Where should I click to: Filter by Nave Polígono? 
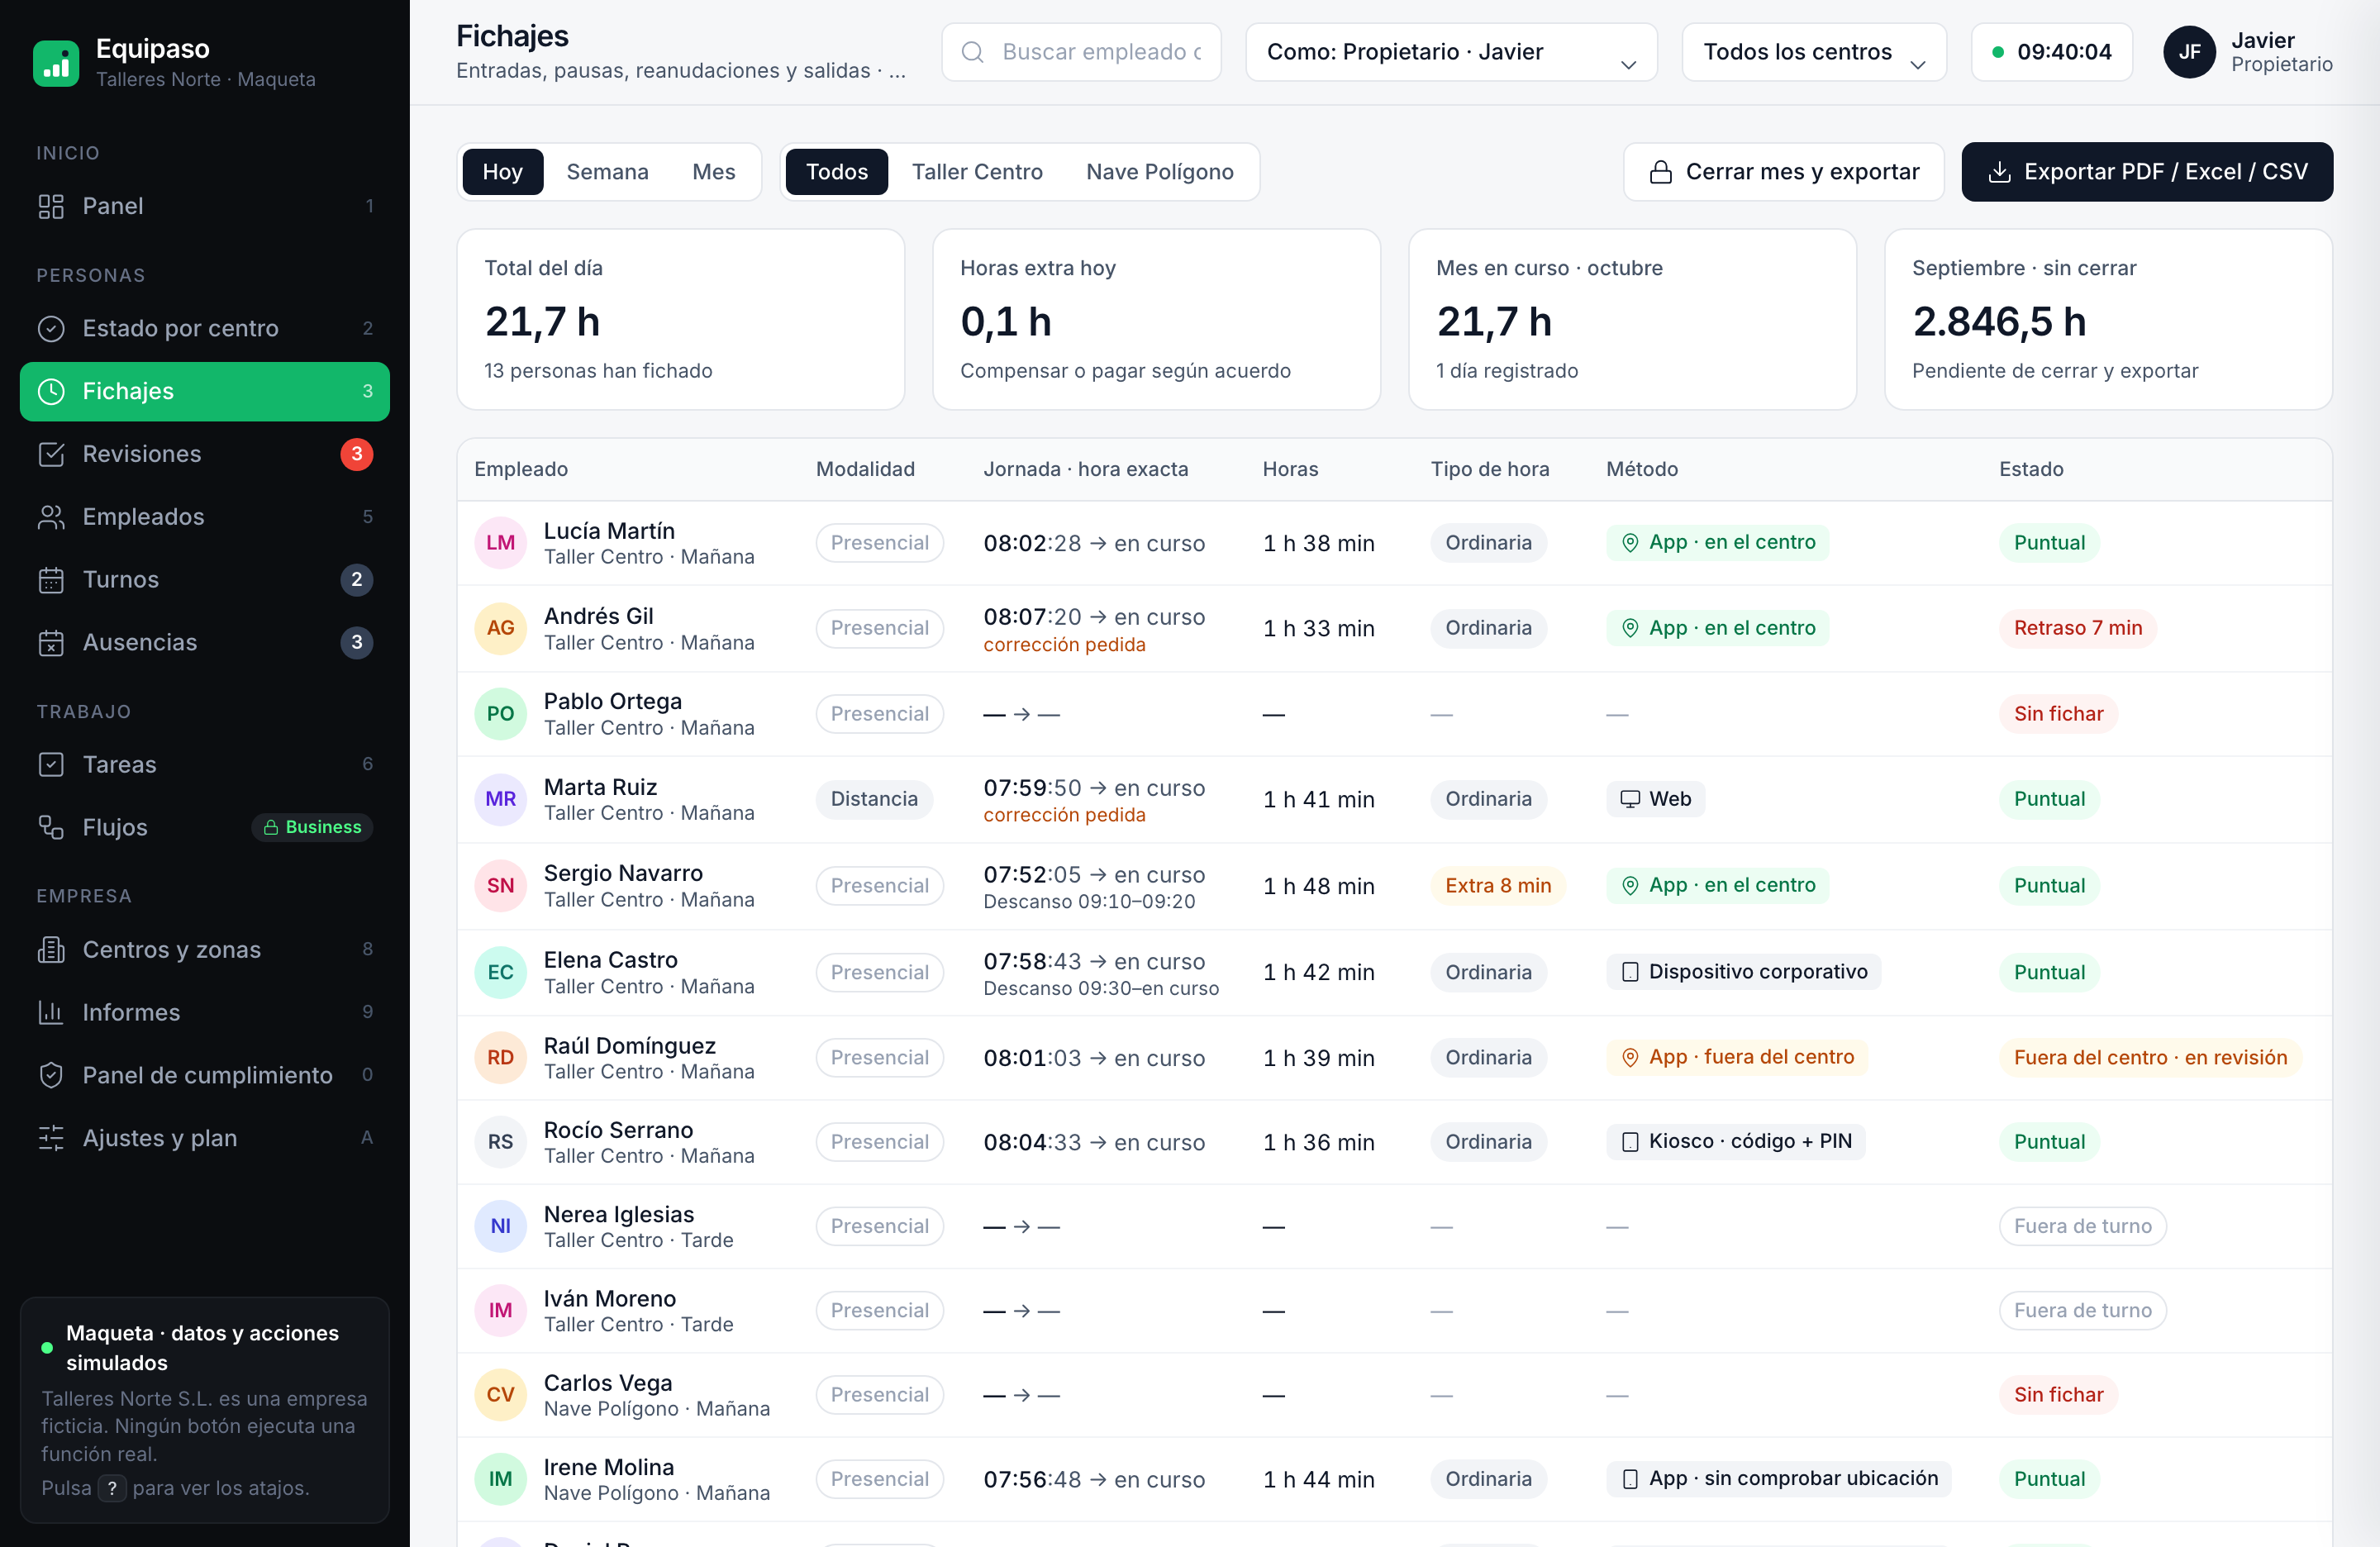click(x=1159, y=172)
